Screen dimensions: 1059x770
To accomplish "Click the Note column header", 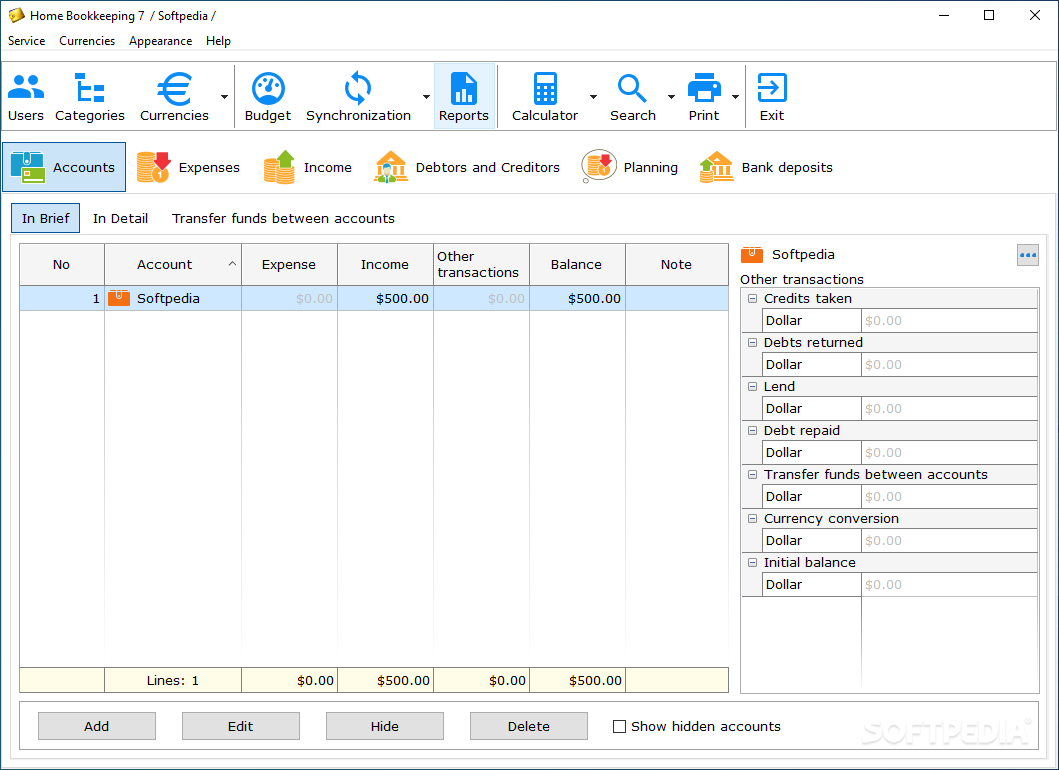I will click(677, 265).
